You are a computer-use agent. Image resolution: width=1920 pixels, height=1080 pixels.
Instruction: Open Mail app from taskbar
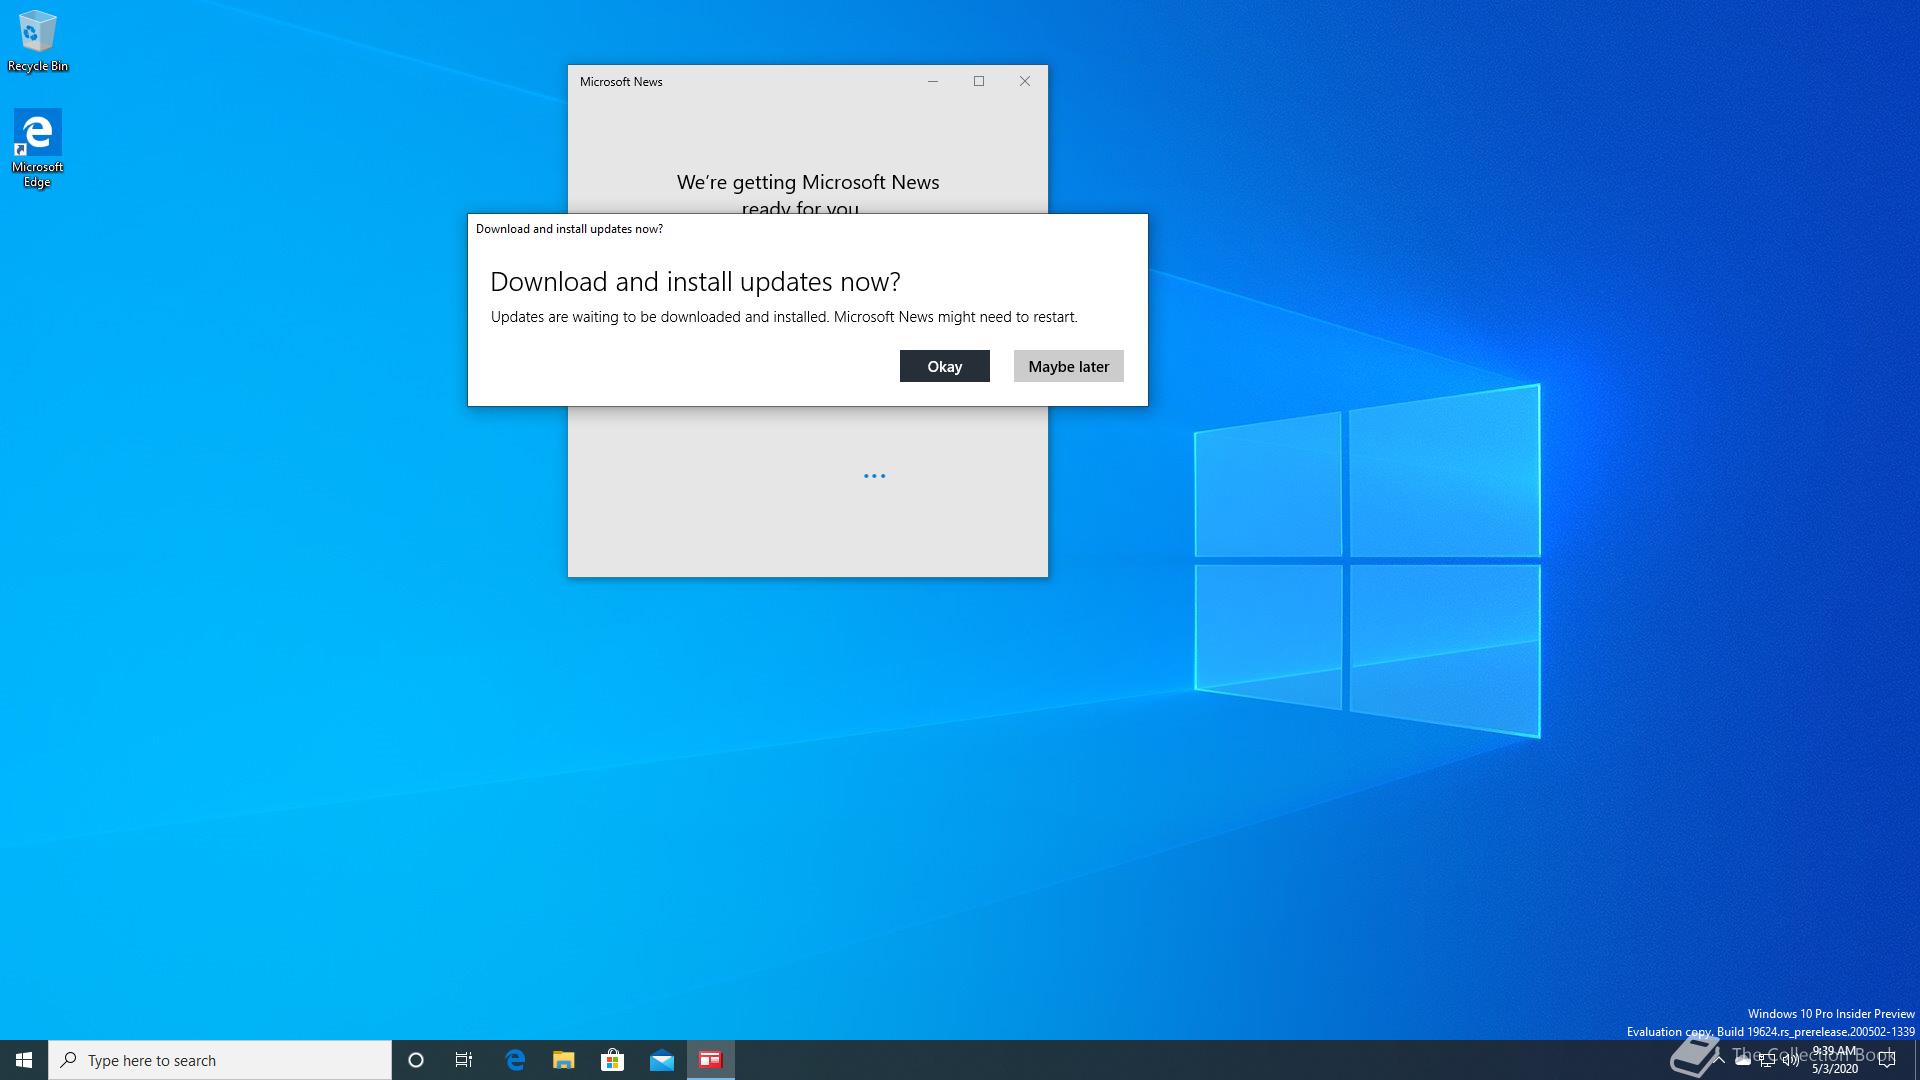click(662, 1060)
